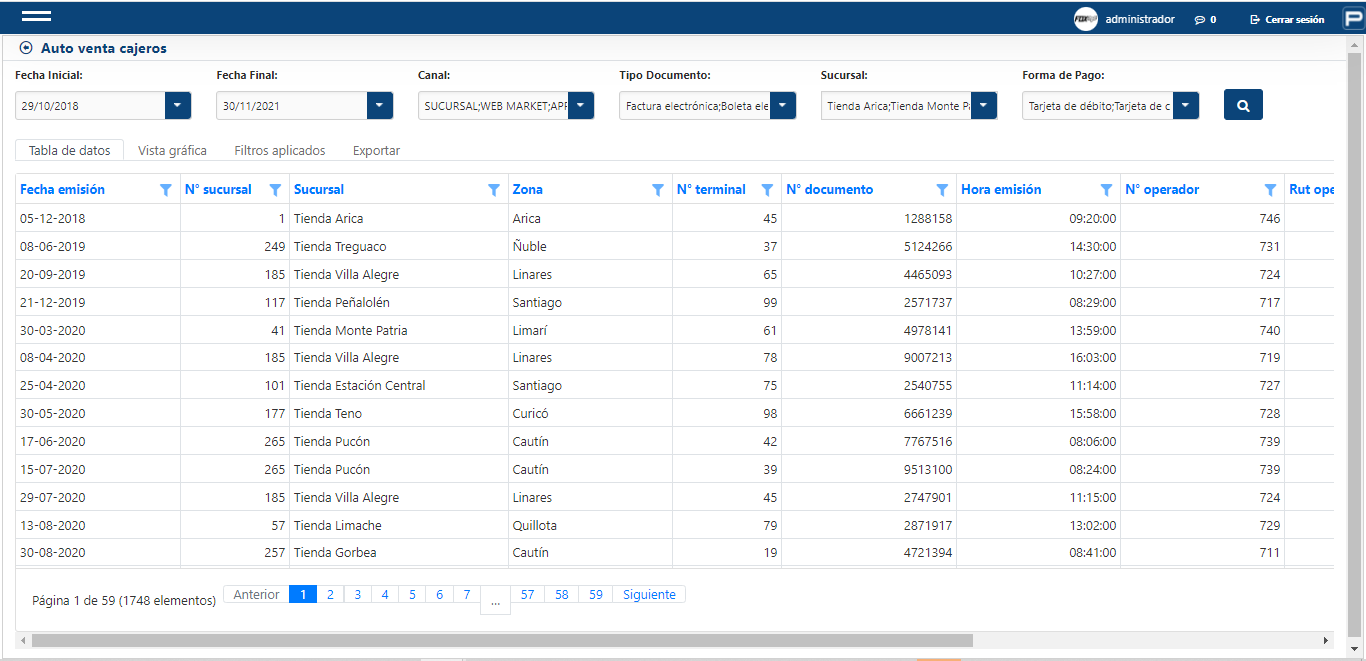Select page 1 in pagination

click(x=303, y=594)
